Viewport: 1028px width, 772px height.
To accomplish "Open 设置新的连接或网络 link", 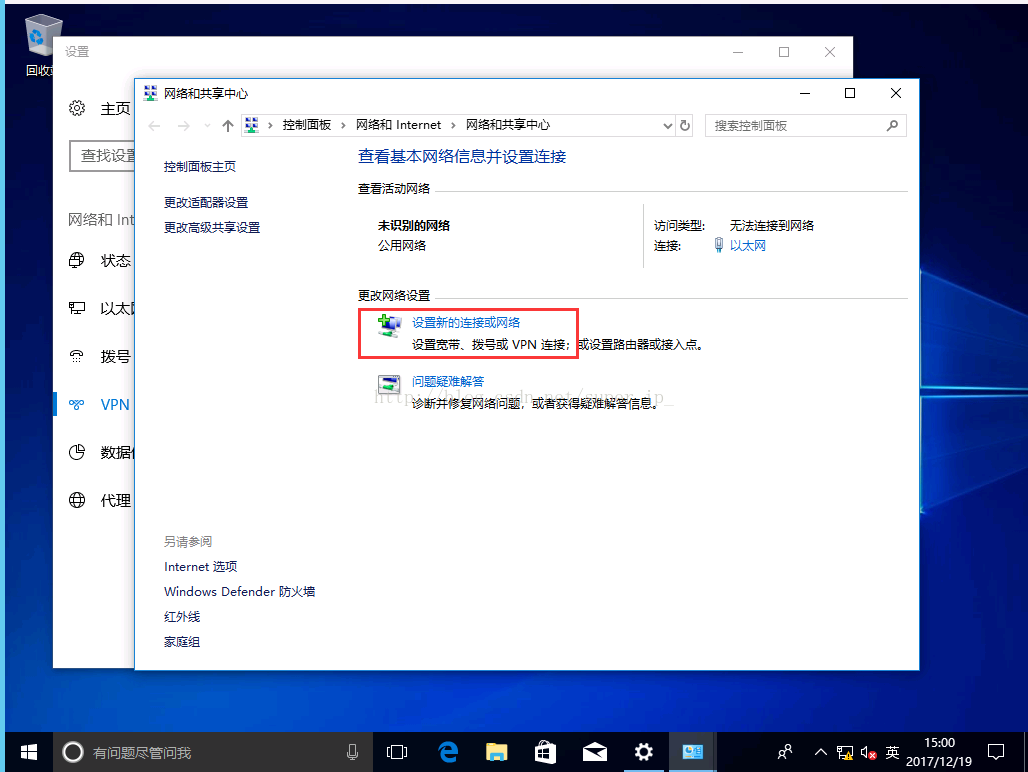I will click(465, 322).
